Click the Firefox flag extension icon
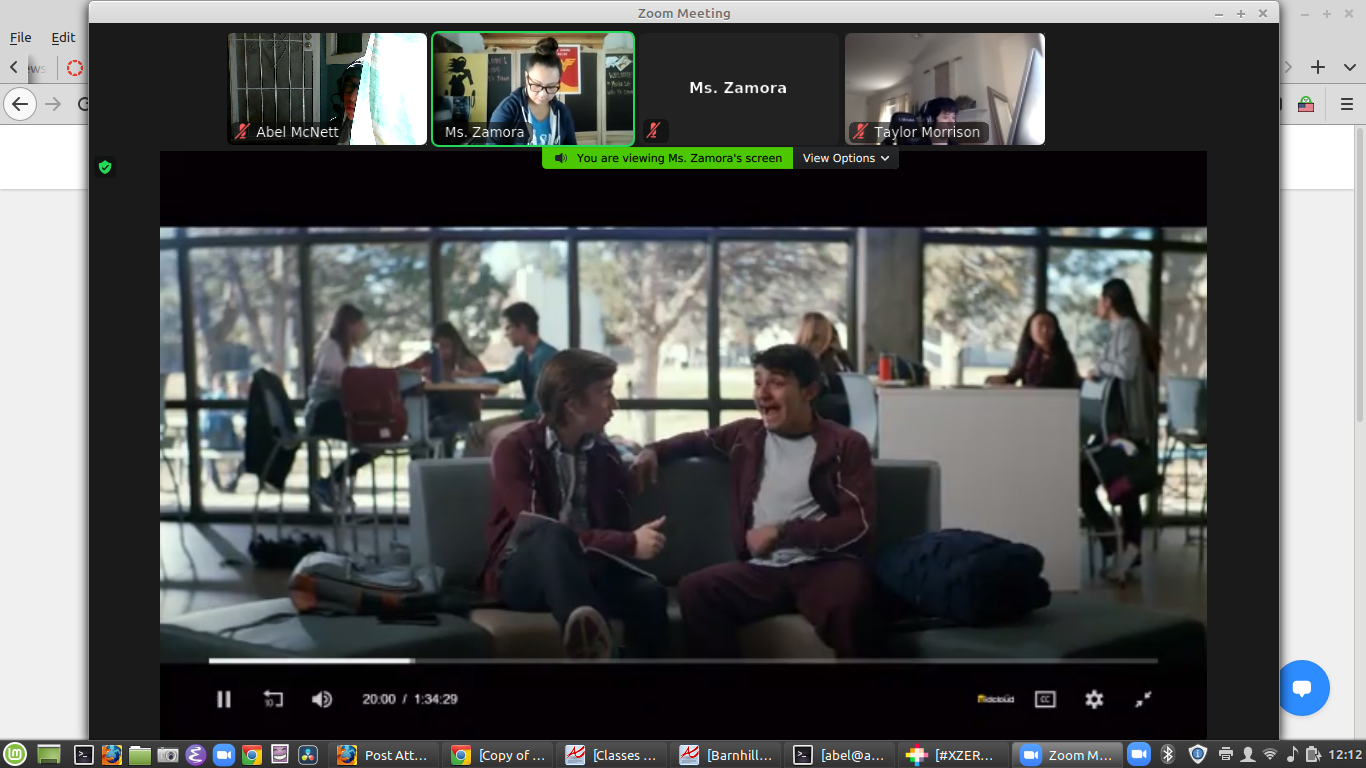The width and height of the screenshot is (1366, 768). point(1306,104)
